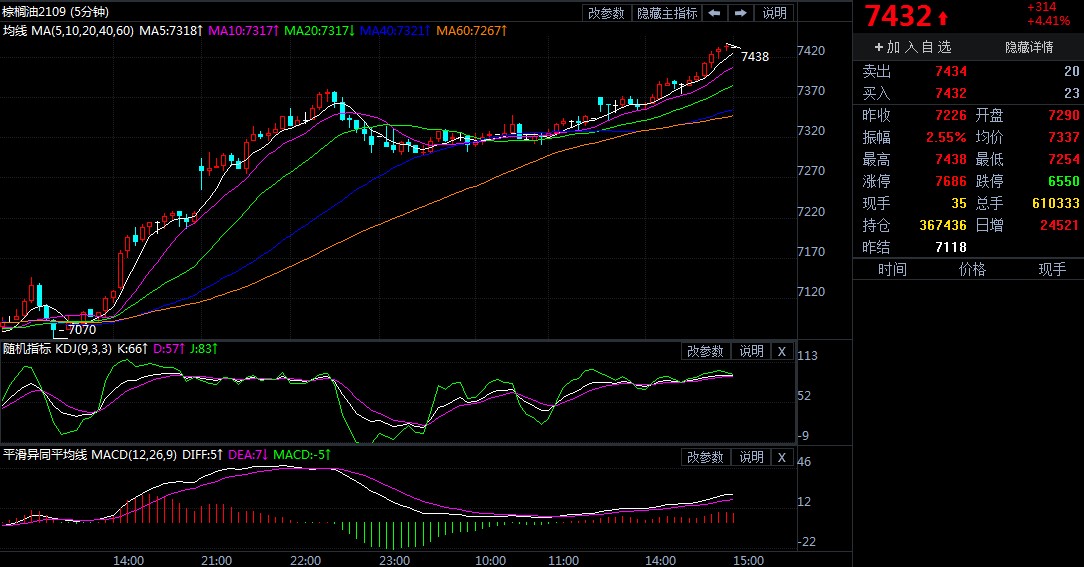
Task: Close the MACD indicator panel with X
Action: point(782,457)
